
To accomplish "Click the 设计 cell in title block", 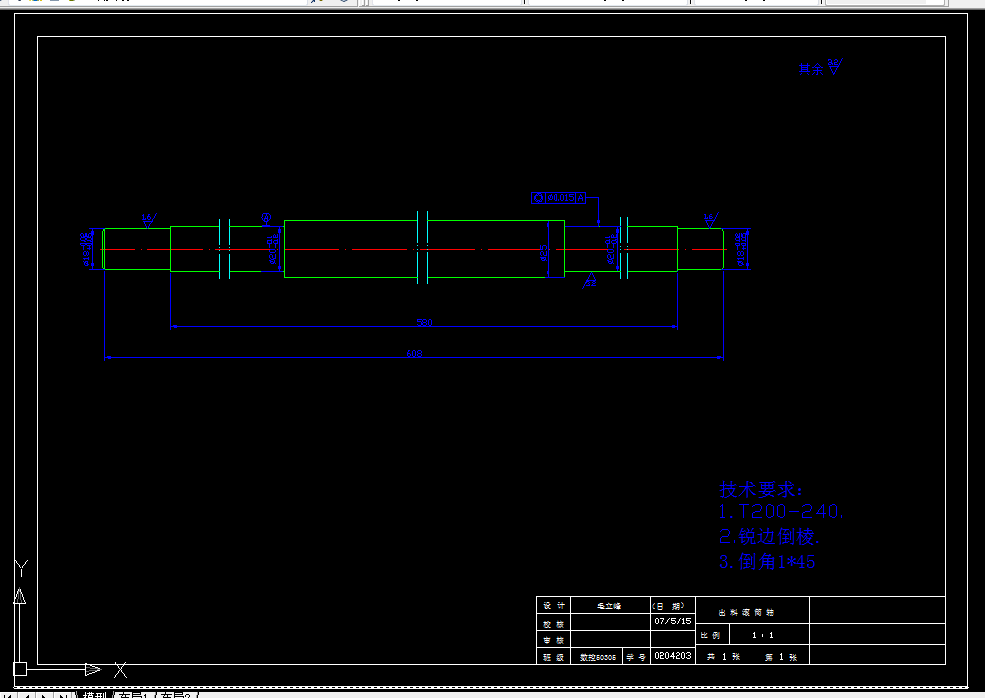I will coord(553,606).
